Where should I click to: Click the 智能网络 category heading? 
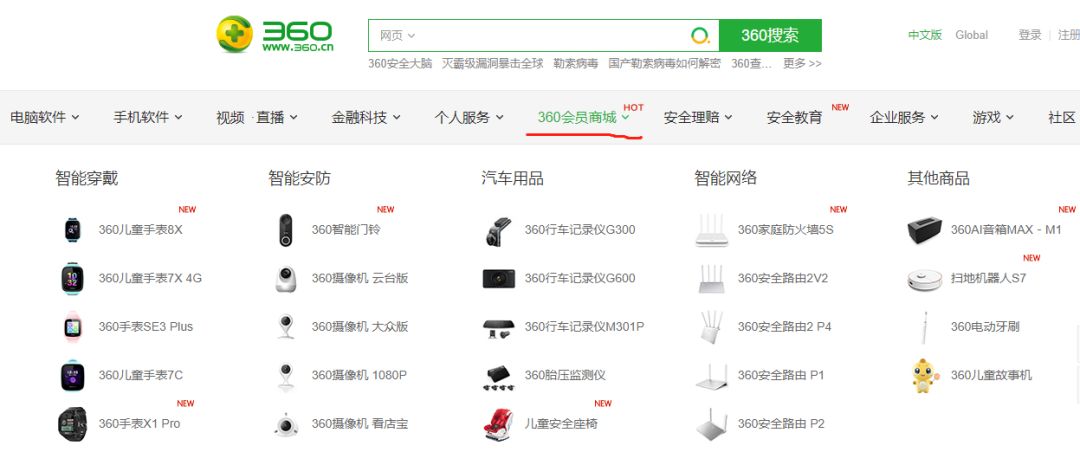coord(725,178)
